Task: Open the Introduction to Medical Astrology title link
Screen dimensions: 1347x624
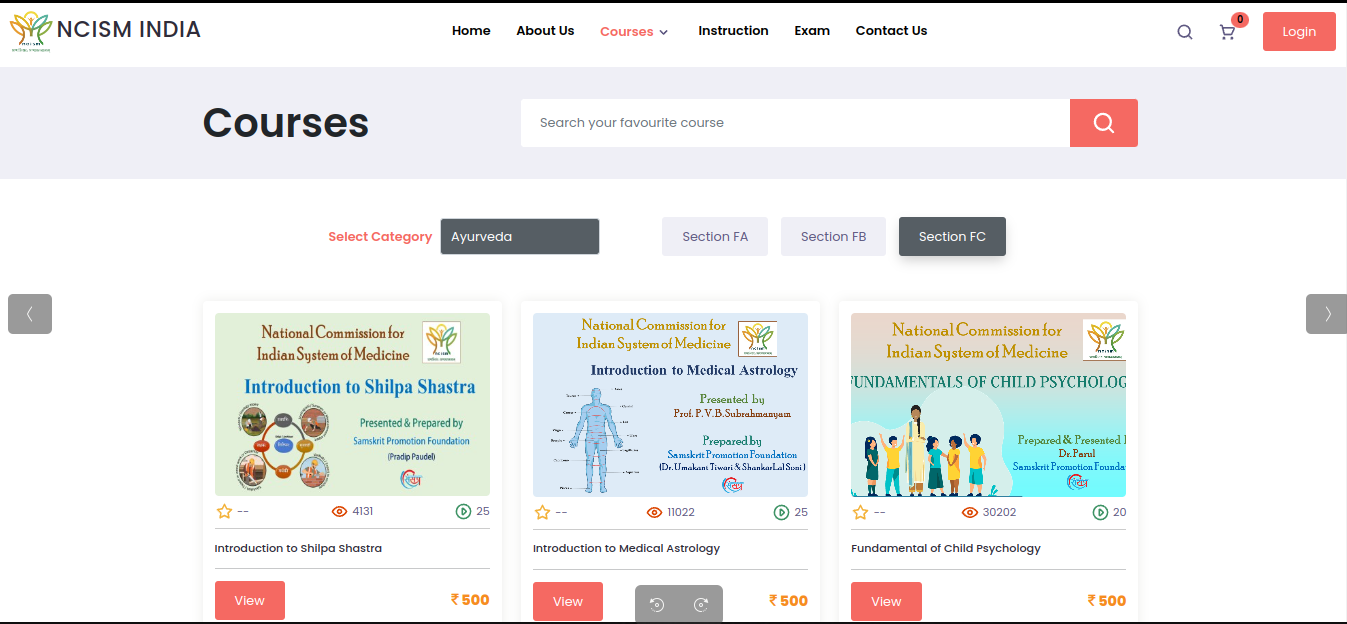Action: click(626, 548)
